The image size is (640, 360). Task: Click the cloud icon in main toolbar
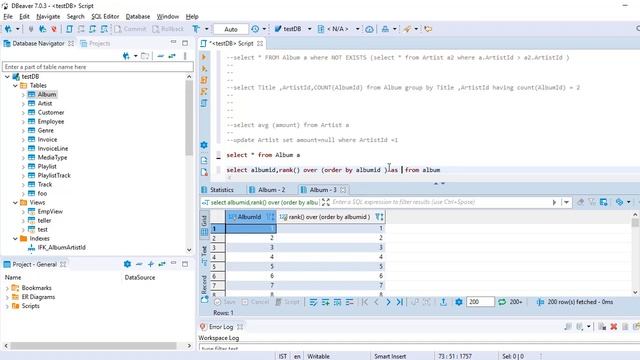pyautogui.click(x=369, y=29)
